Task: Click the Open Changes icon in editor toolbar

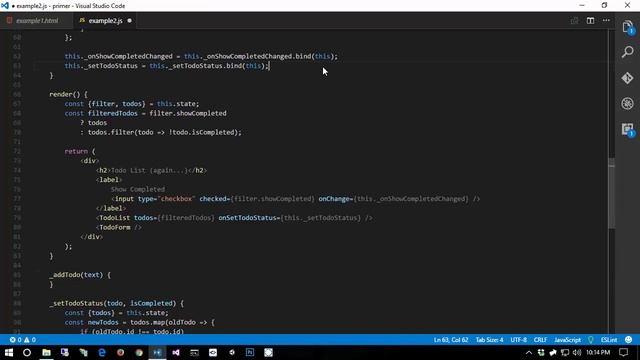Action: pos(574,20)
